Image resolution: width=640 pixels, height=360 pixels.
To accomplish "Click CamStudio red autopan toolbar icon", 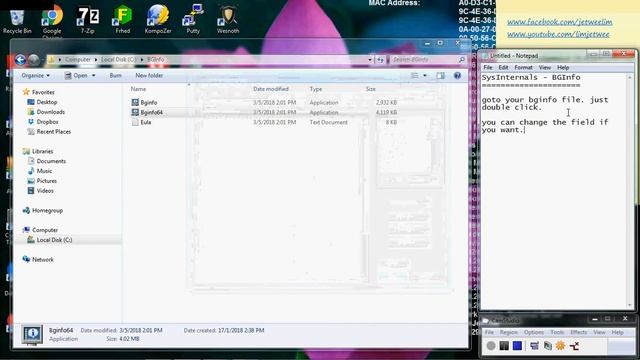I will pyautogui.click(x=574, y=346).
